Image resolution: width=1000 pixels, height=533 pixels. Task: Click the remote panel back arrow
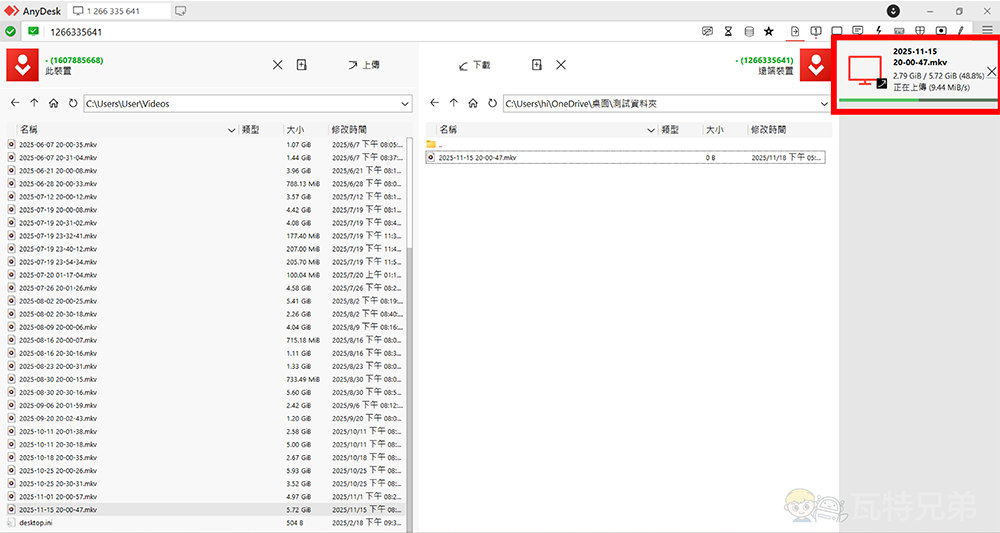(434, 103)
